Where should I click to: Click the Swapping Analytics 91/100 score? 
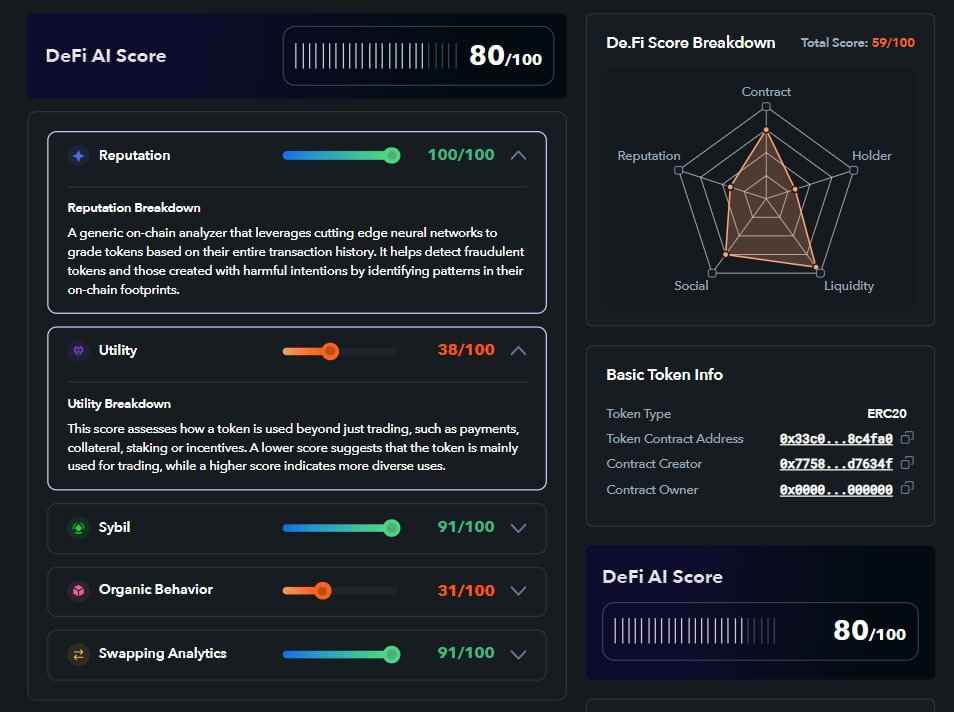[x=466, y=653]
